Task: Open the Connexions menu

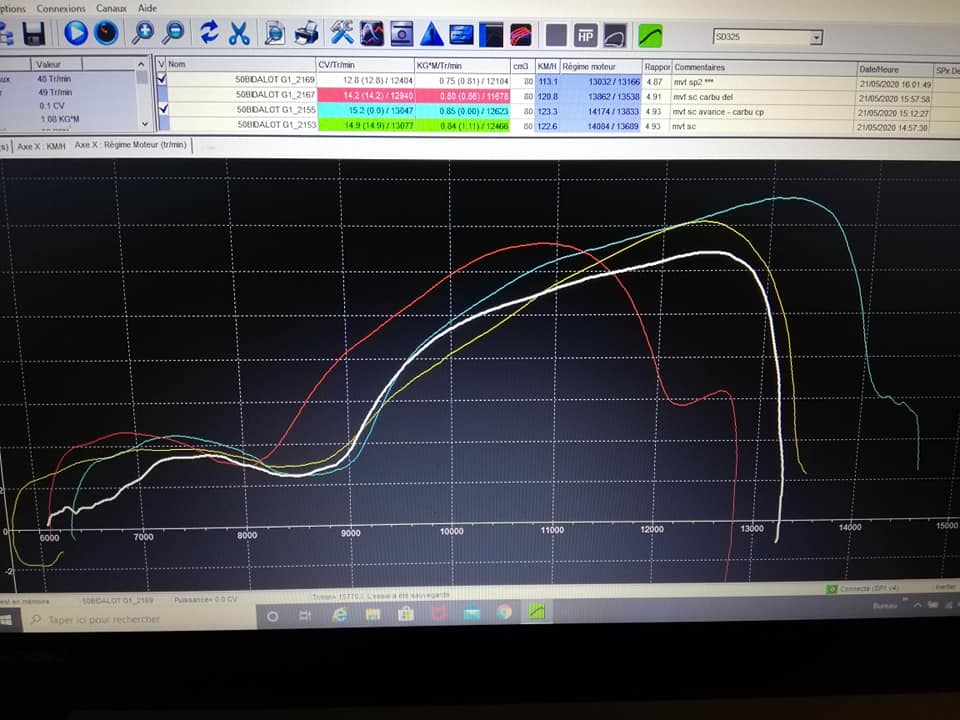Action: coord(60,7)
